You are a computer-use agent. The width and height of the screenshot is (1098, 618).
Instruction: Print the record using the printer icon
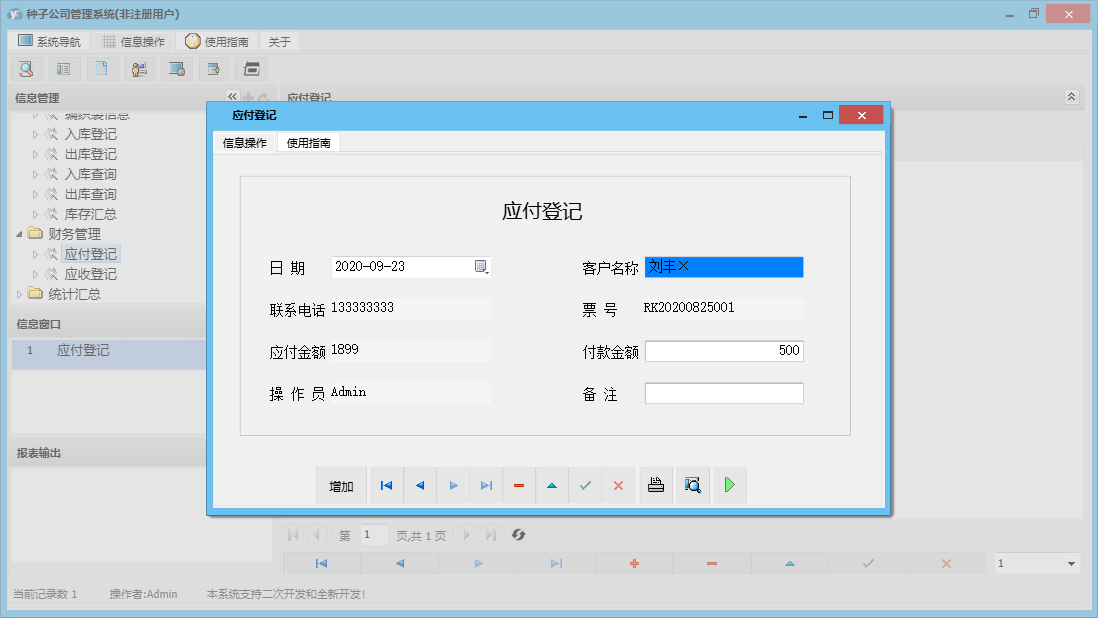tap(655, 485)
